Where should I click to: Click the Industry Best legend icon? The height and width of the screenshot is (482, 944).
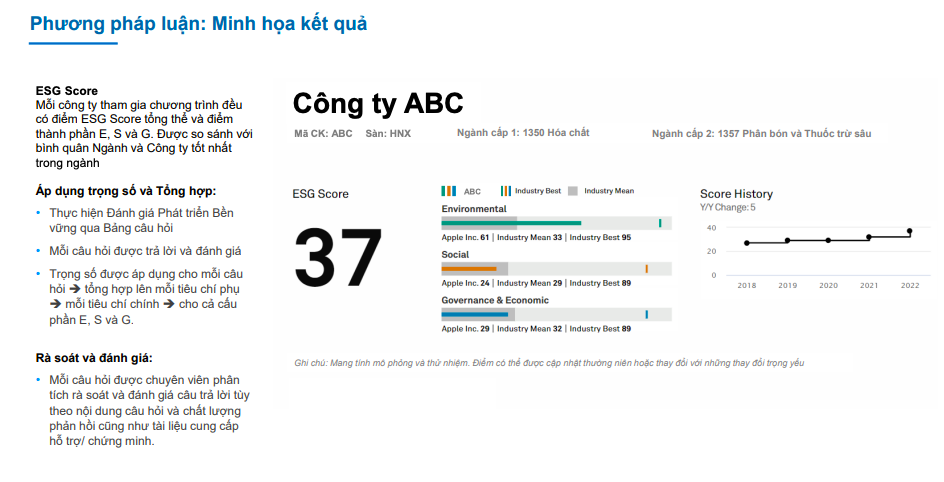pyautogui.click(x=506, y=191)
